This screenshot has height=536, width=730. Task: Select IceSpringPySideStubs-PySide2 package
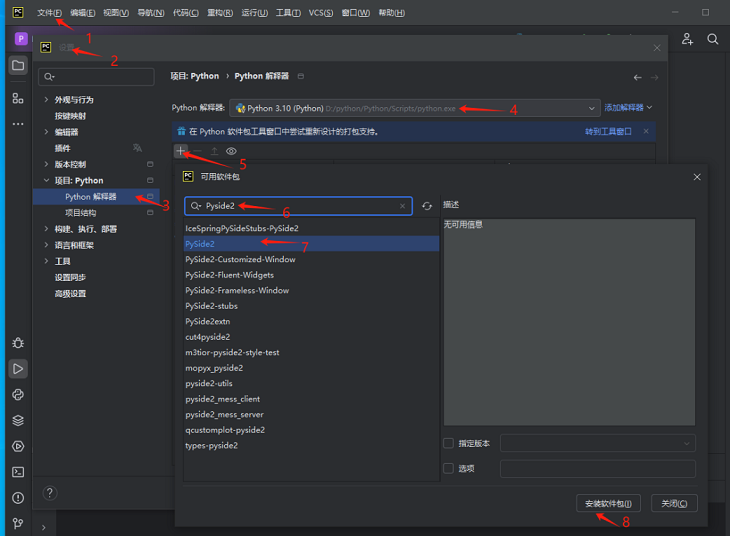(x=311, y=228)
